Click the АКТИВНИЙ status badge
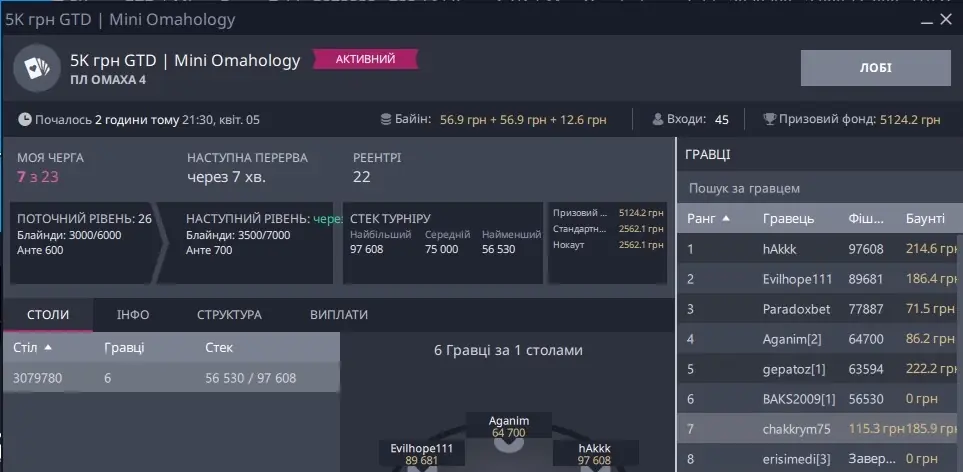 (365, 60)
